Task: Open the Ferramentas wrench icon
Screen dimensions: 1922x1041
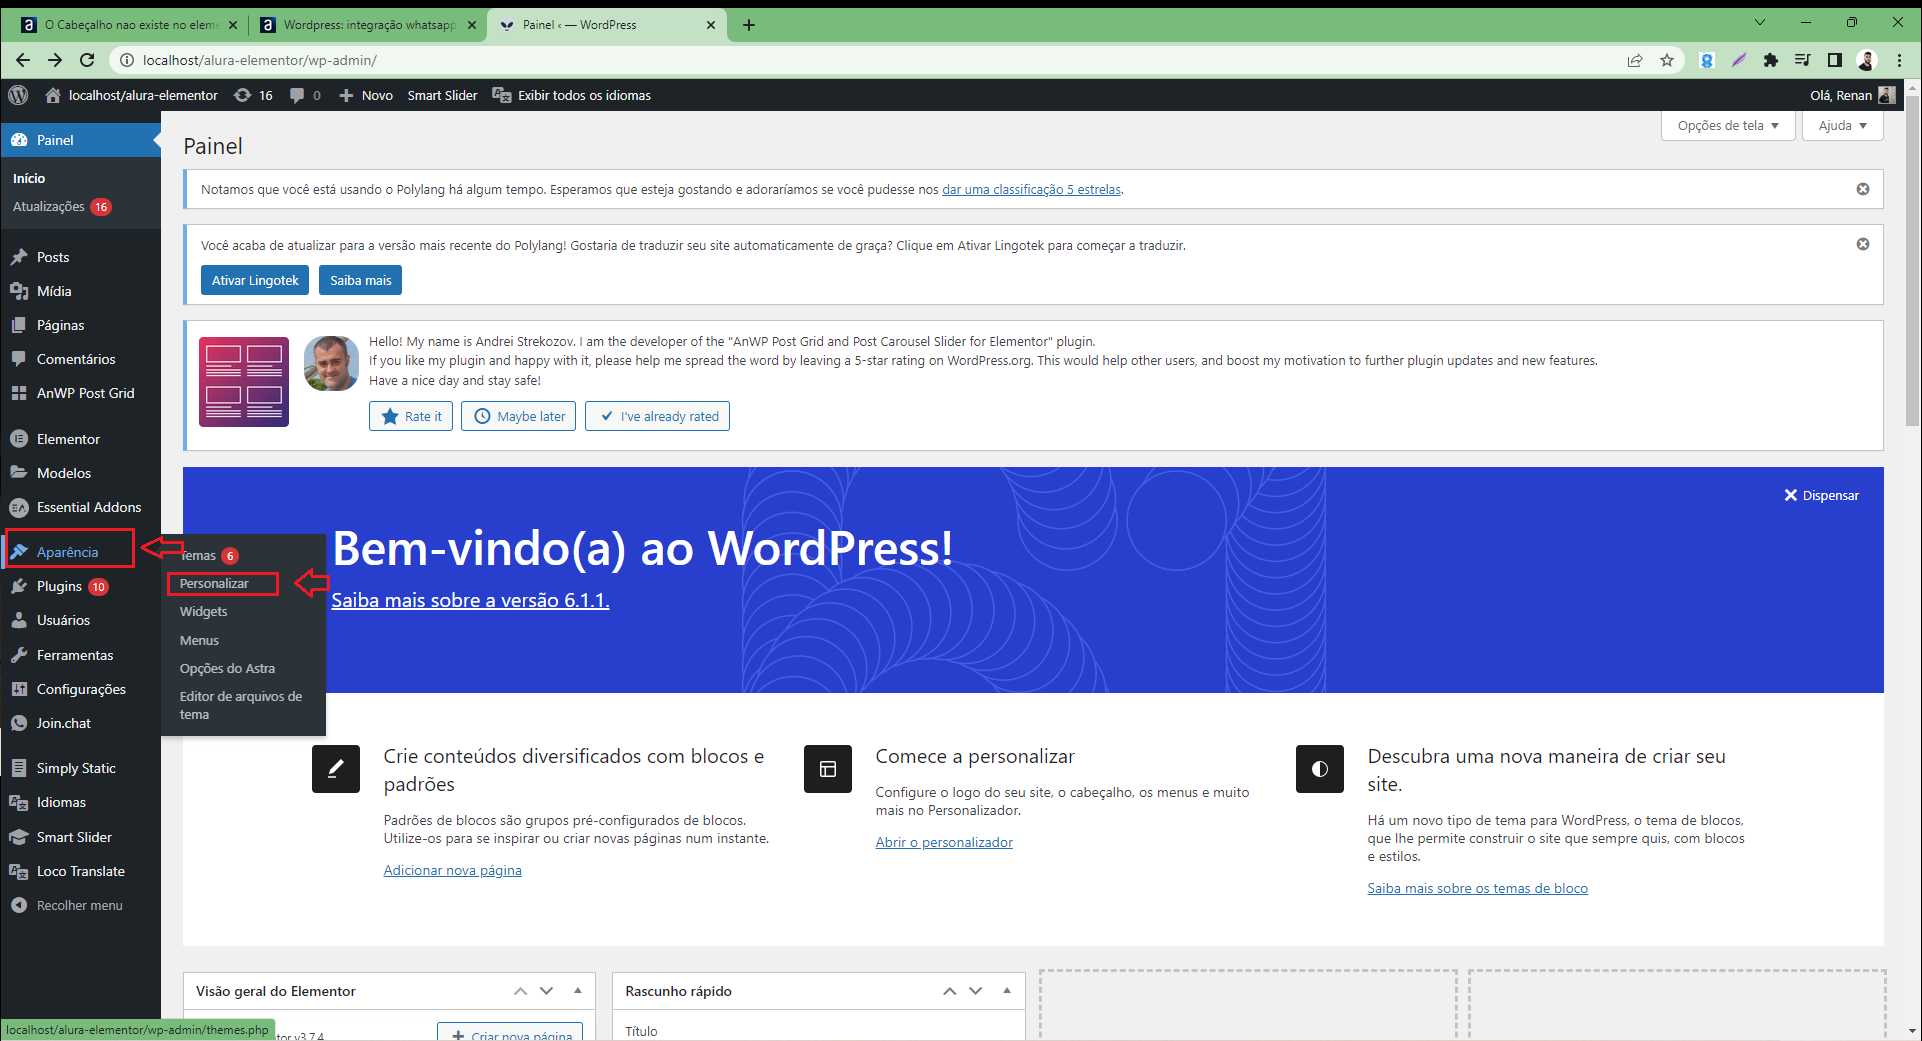Action: tap(19, 655)
